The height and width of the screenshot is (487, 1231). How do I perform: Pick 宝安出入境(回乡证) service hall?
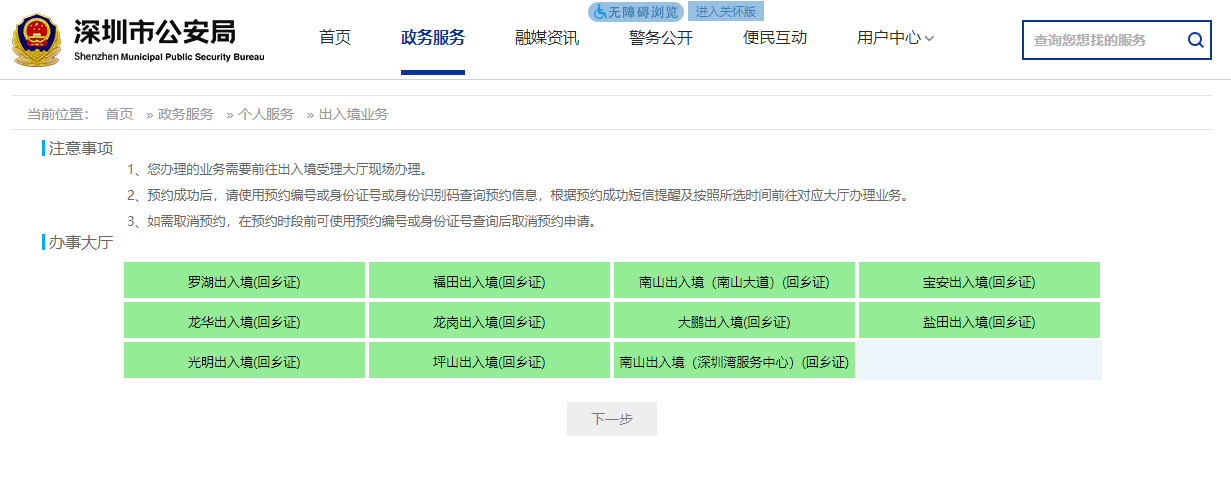tap(979, 281)
